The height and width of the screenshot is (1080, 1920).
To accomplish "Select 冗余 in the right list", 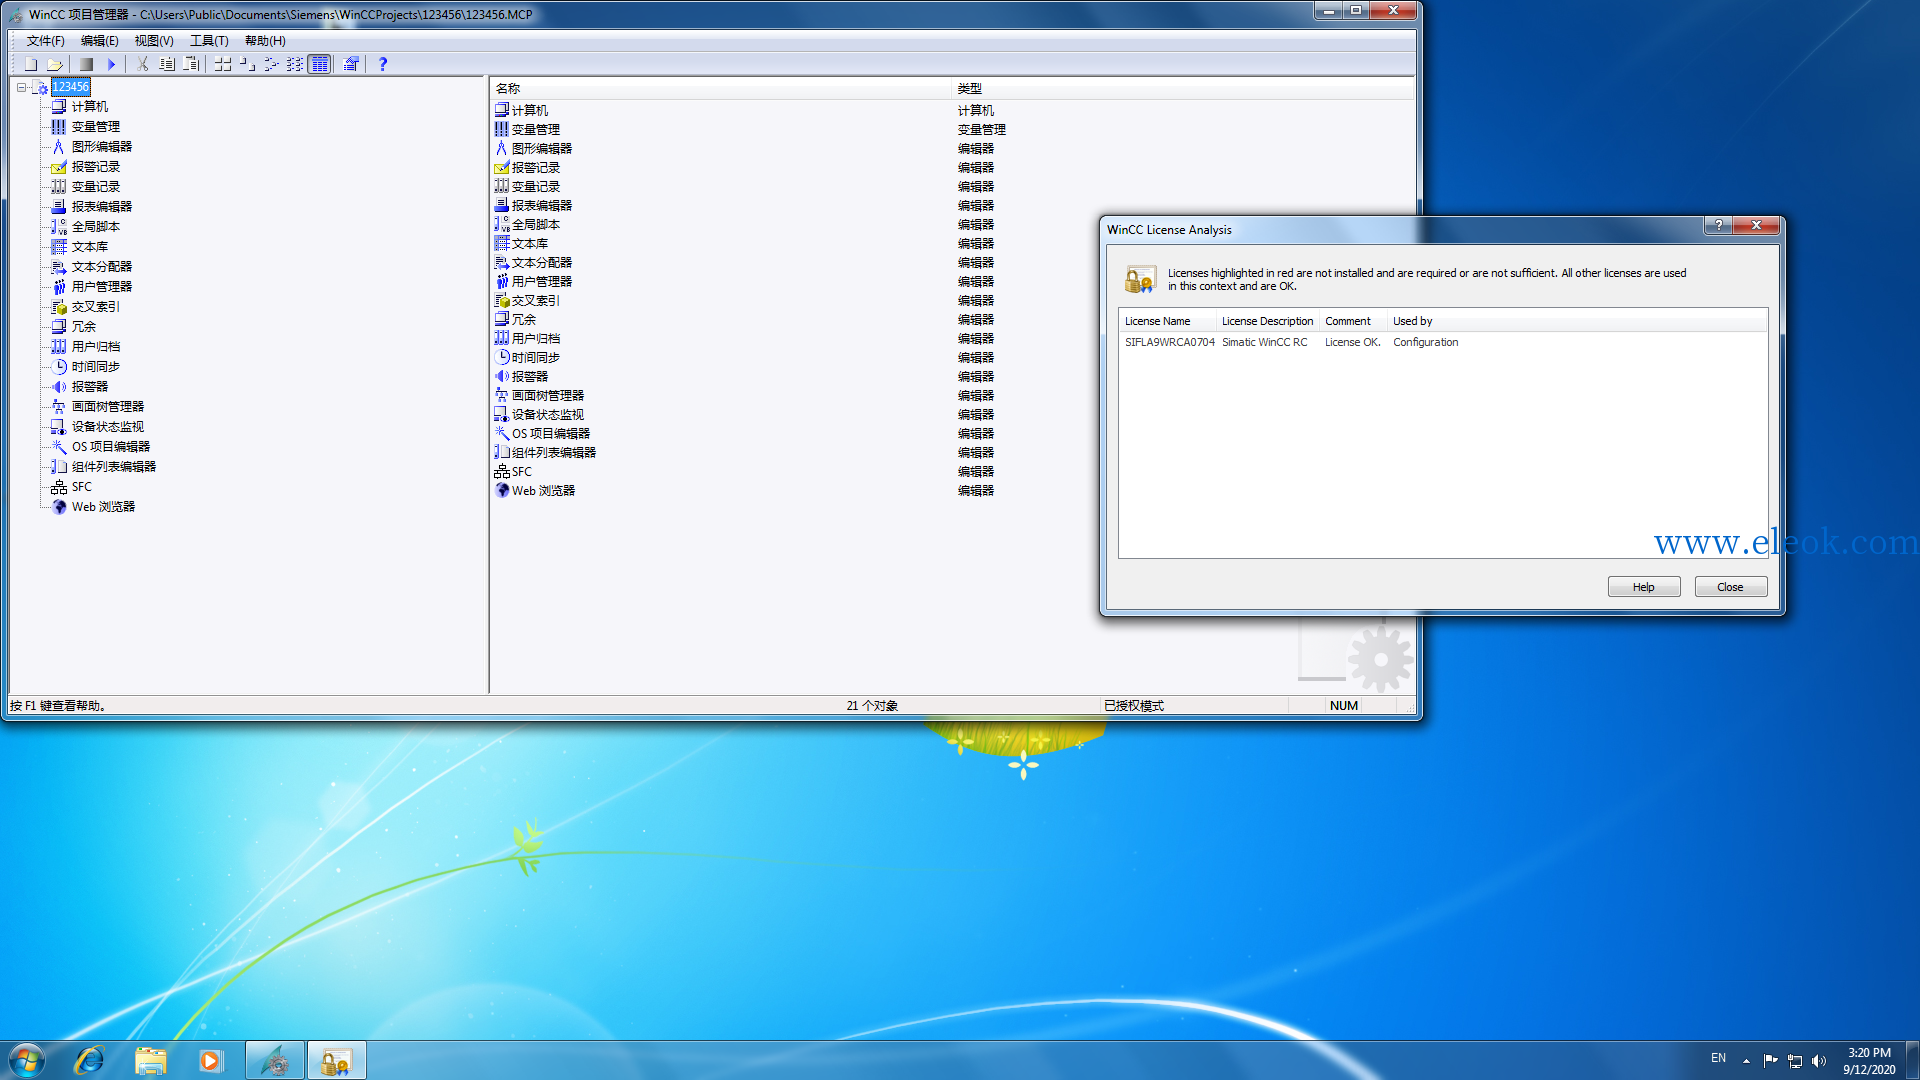I will [x=524, y=320].
